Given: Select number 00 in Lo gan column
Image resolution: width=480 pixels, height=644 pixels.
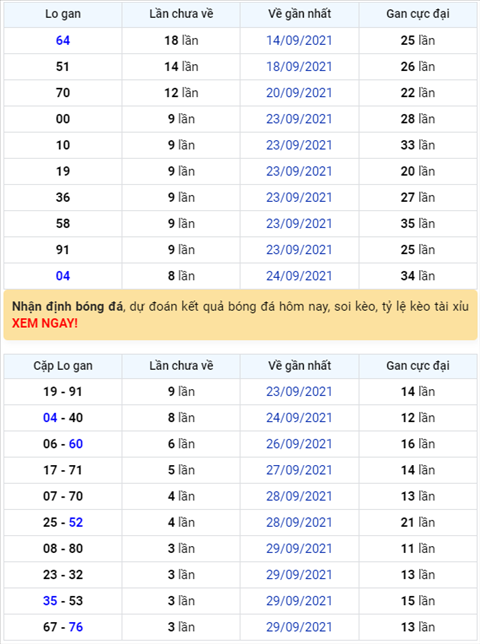Looking at the screenshot, I should [x=63, y=119].
